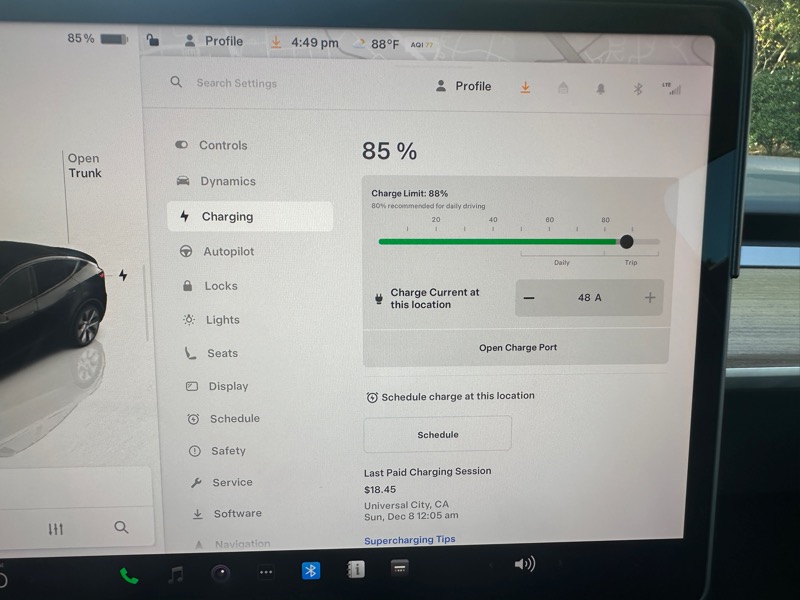Click the Schedule charge button

click(x=437, y=435)
